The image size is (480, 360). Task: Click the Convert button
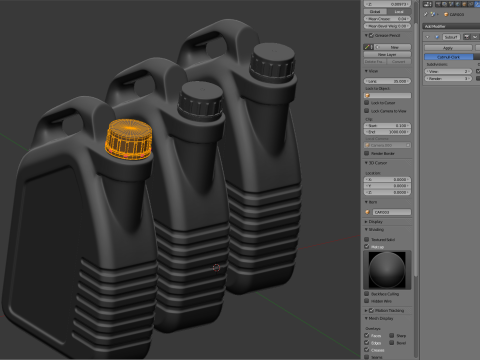[399, 62]
